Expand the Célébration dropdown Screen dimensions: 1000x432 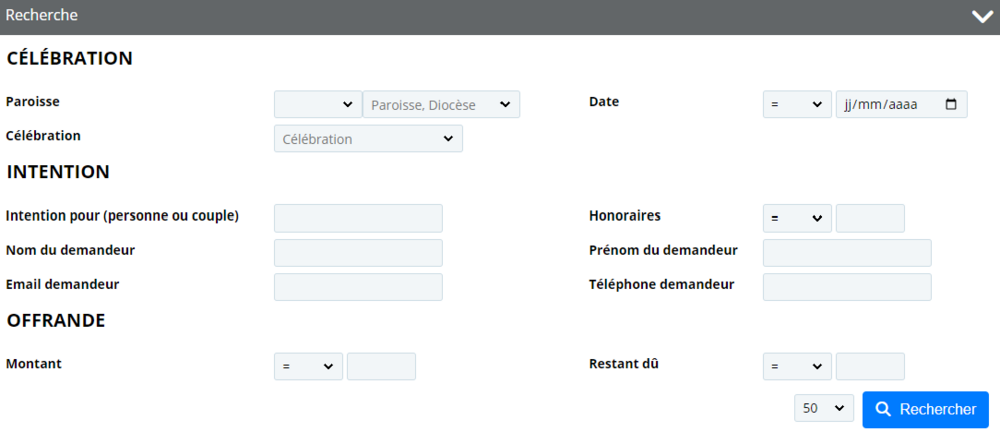coord(368,138)
